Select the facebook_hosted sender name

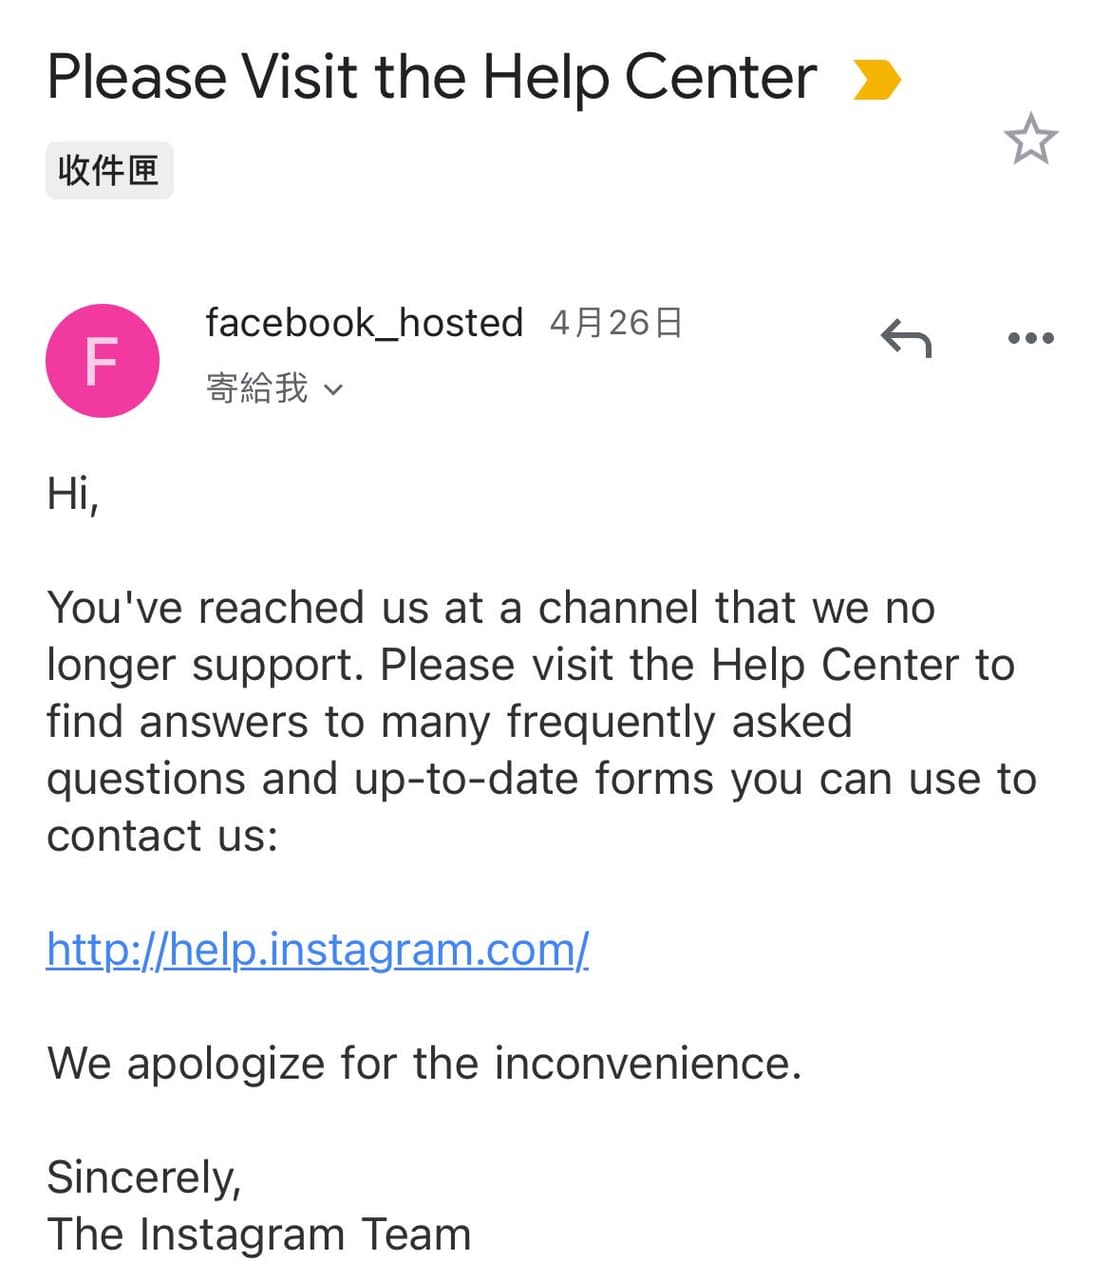[364, 323]
